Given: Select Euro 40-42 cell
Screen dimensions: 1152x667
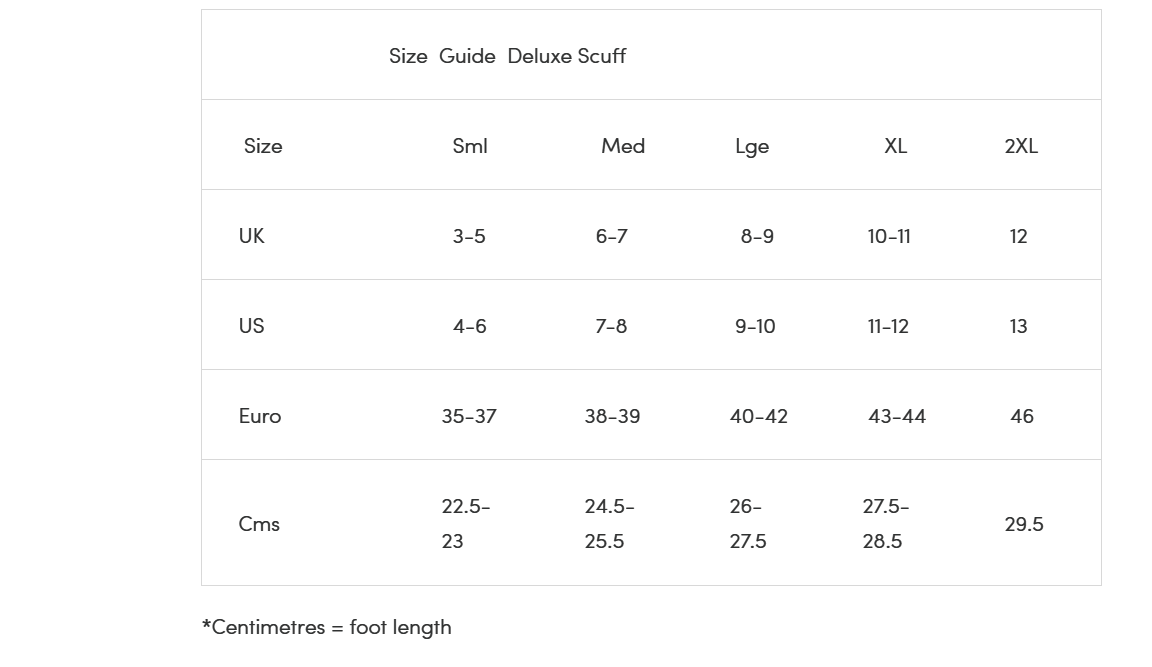Looking at the screenshot, I should pos(758,416).
